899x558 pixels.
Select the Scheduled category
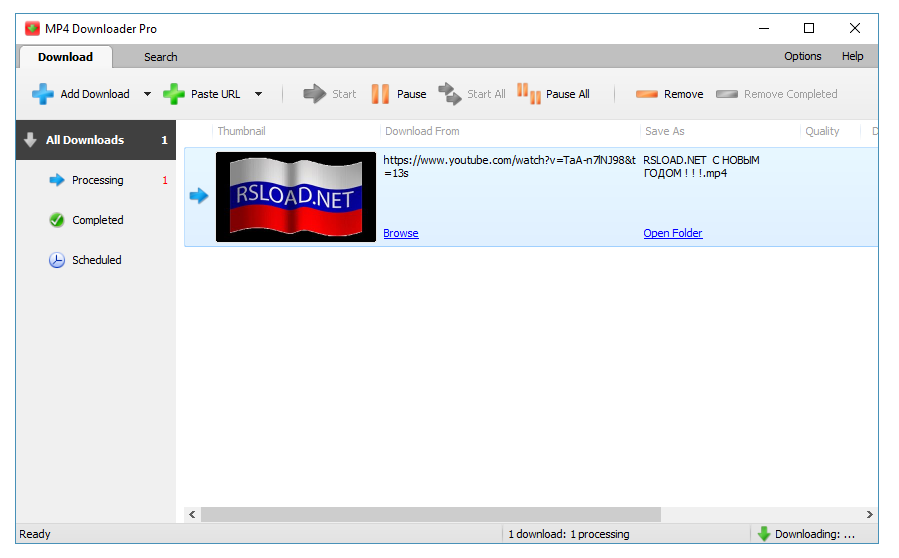(x=96, y=260)
